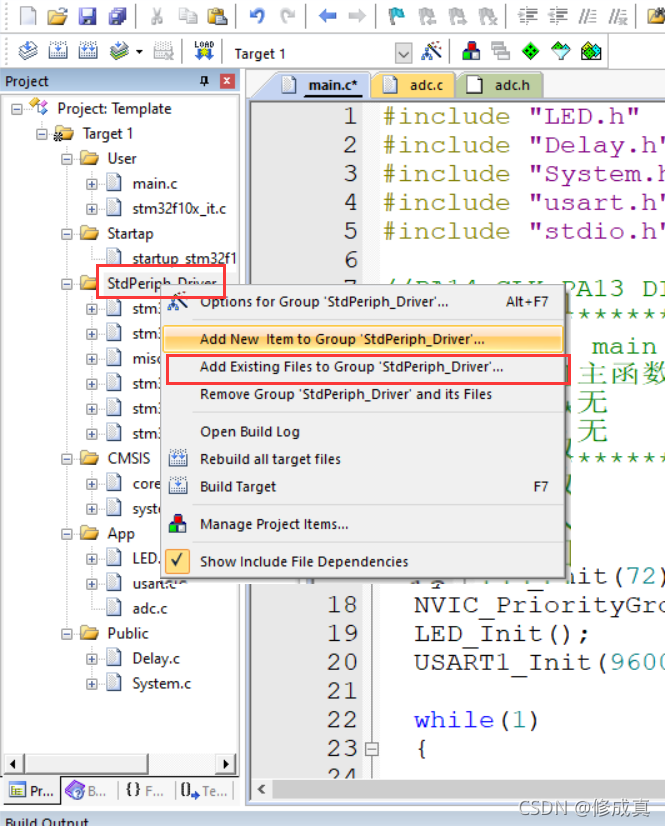
Task: Click the Build icon in the build toolbar
Action: (x=57, y=51)
